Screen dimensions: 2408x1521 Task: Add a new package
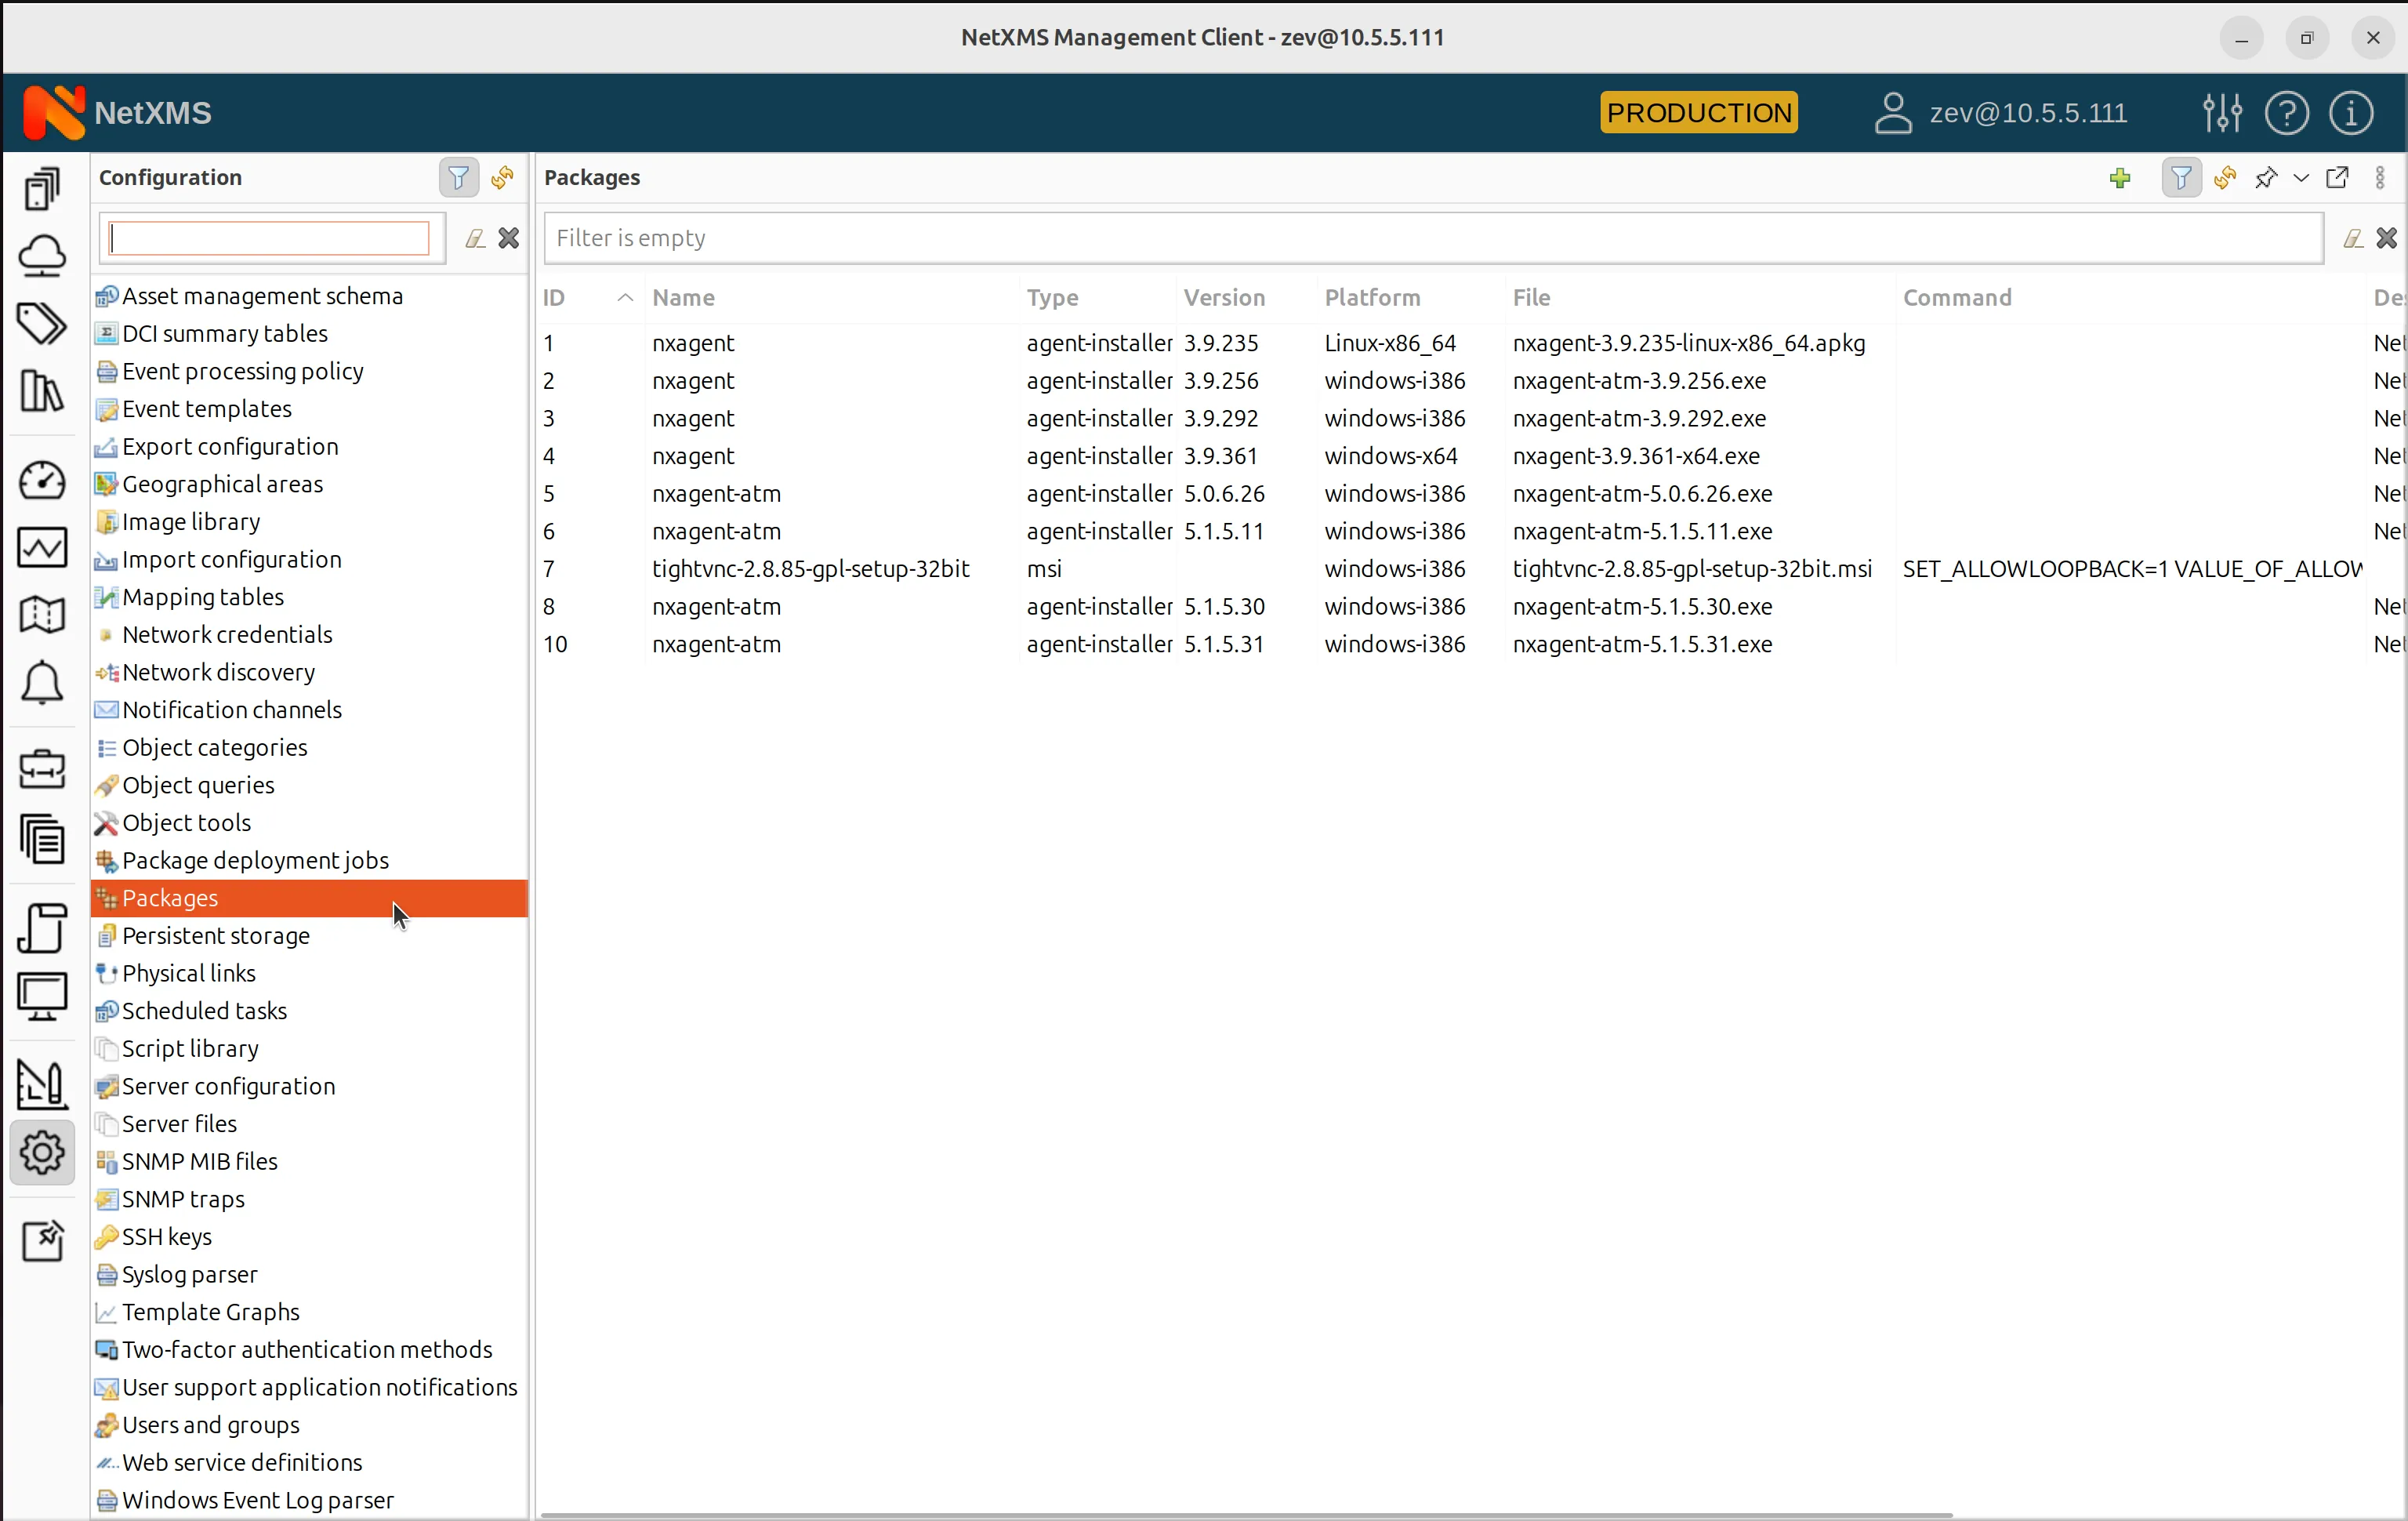(2120, 178)
